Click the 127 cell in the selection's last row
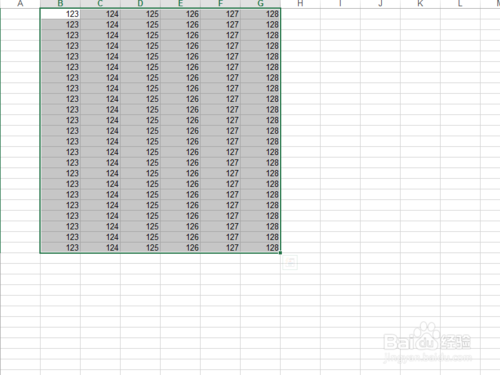Screen dimensions: 500x375 click(220, 248)
